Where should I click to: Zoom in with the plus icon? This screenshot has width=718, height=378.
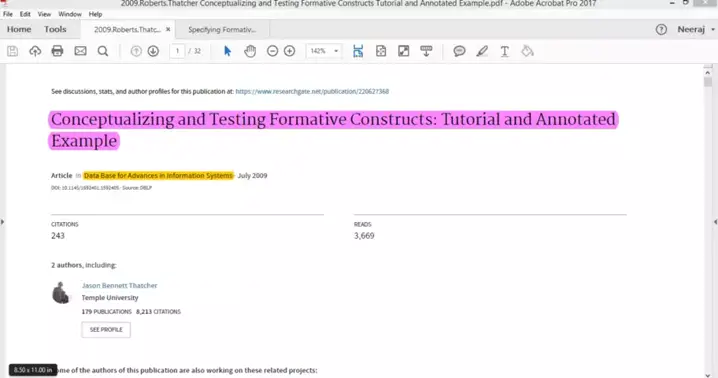(x=289, y=51)
